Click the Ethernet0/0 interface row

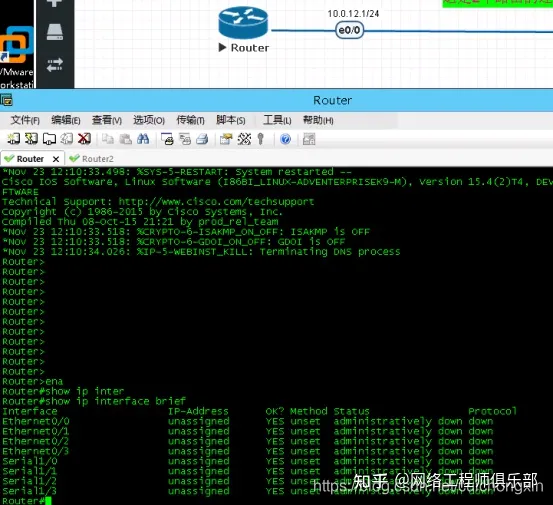click(248, 421)
